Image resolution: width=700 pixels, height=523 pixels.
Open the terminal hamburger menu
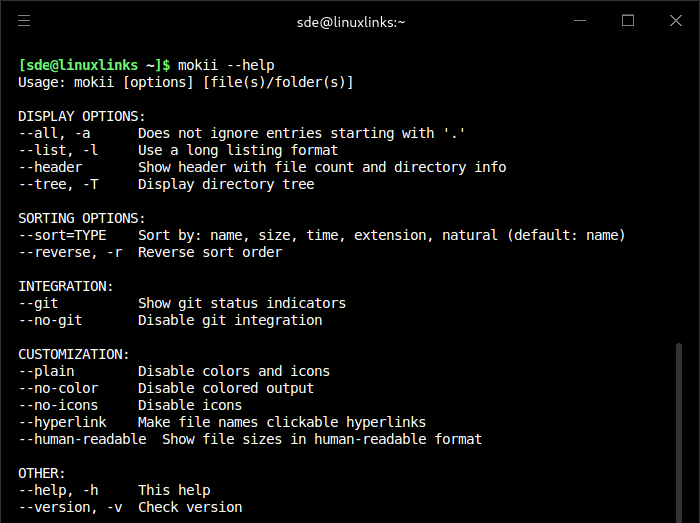(x=24, y=20)
